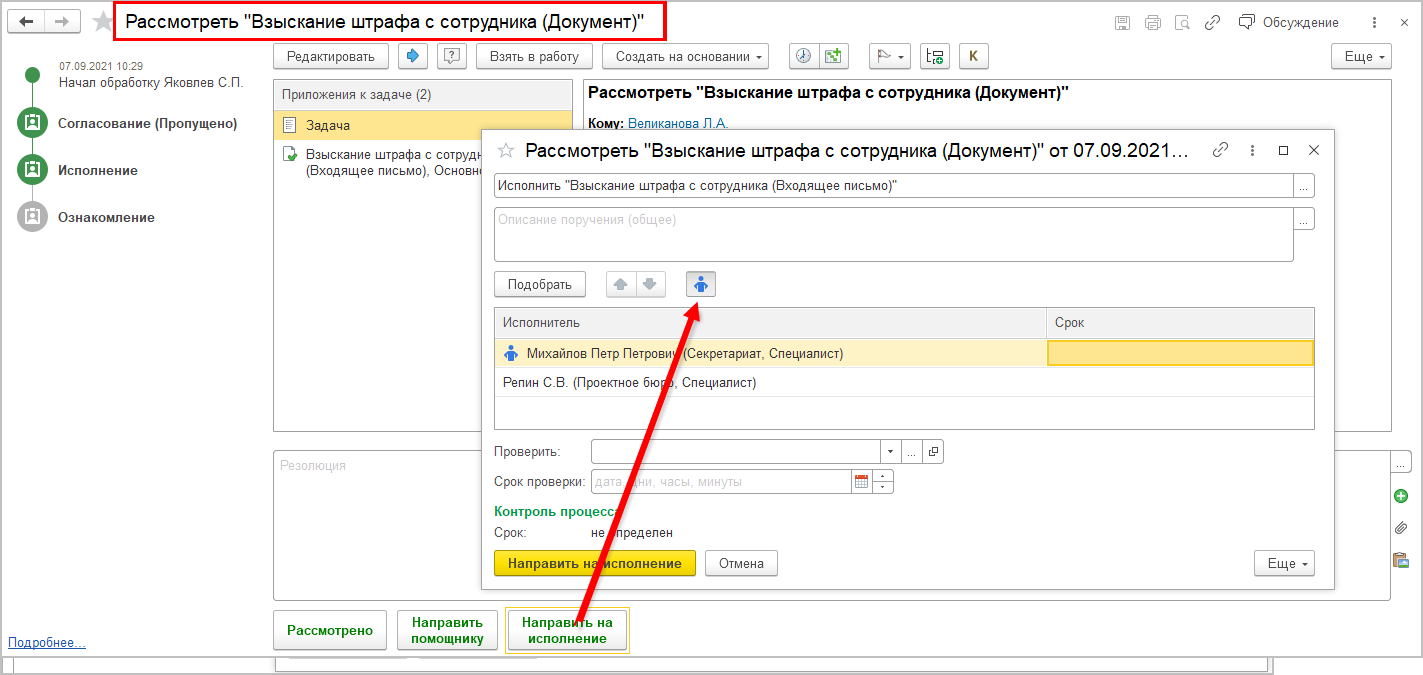Viewport: 1423px width, 675px height.
Task: Open print preview magnifier icon
Action: (x=1182, y=22)
